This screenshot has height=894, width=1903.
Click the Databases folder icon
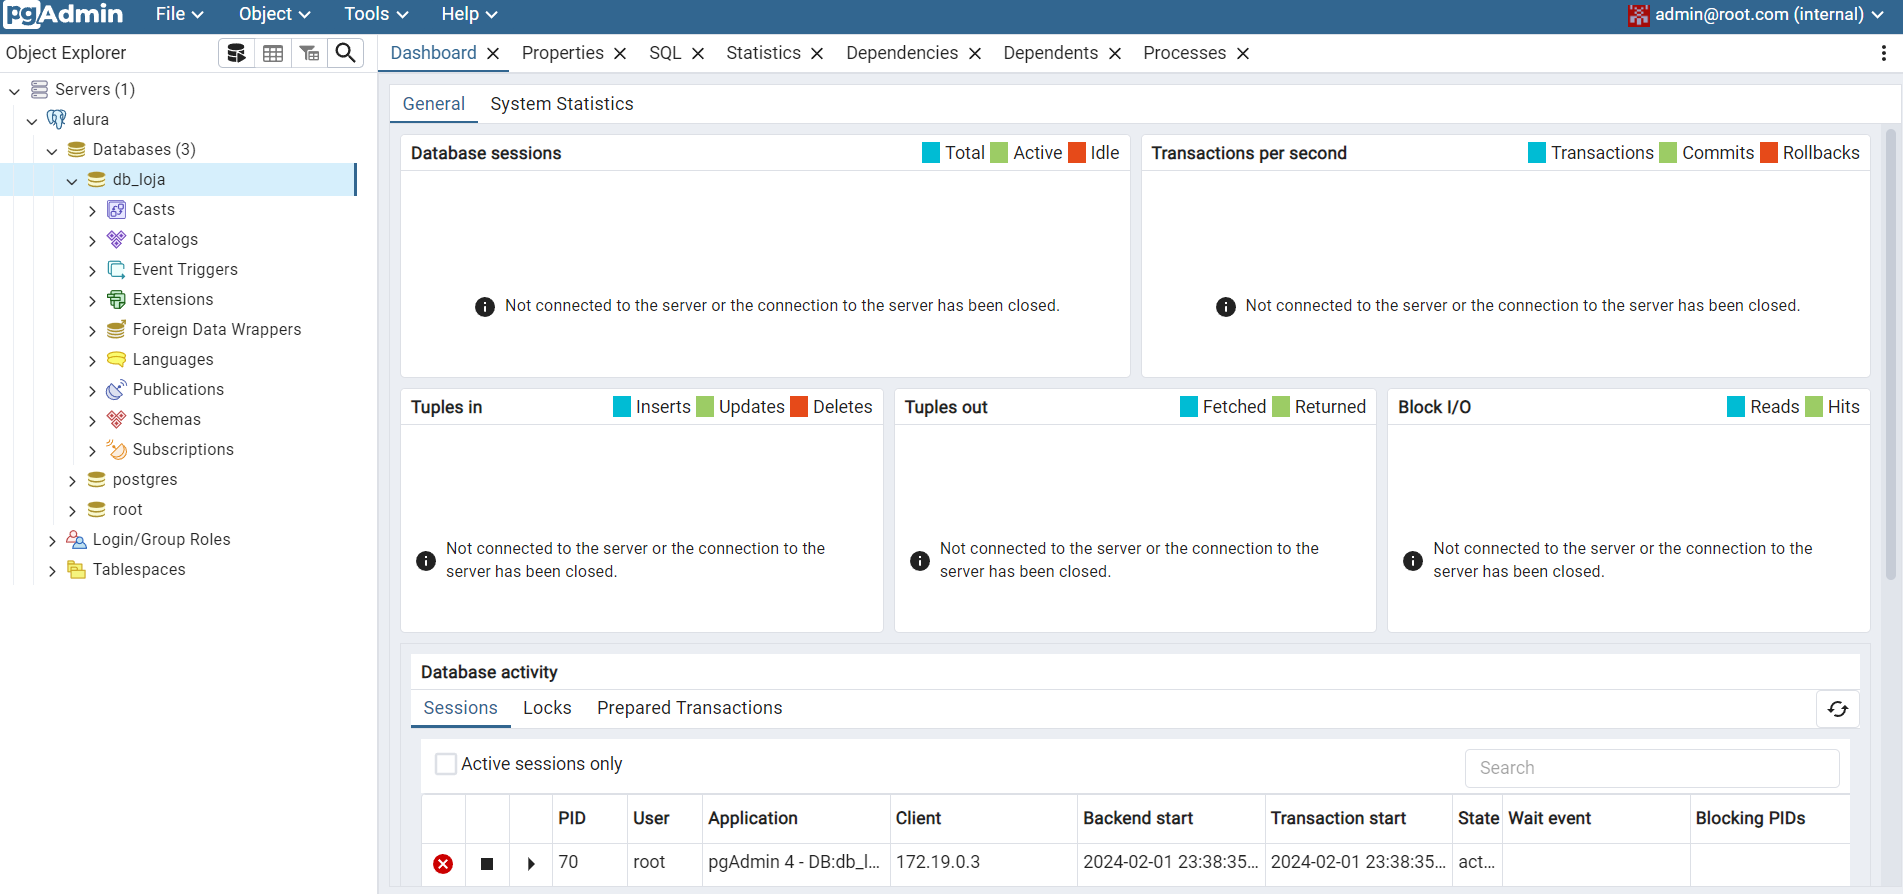click(x=76, y=150)
